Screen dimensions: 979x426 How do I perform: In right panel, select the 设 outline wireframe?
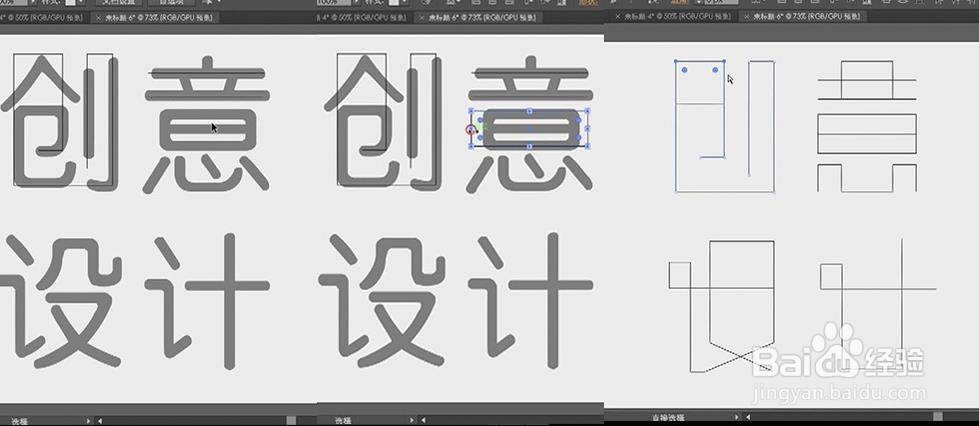pos(721,306)
